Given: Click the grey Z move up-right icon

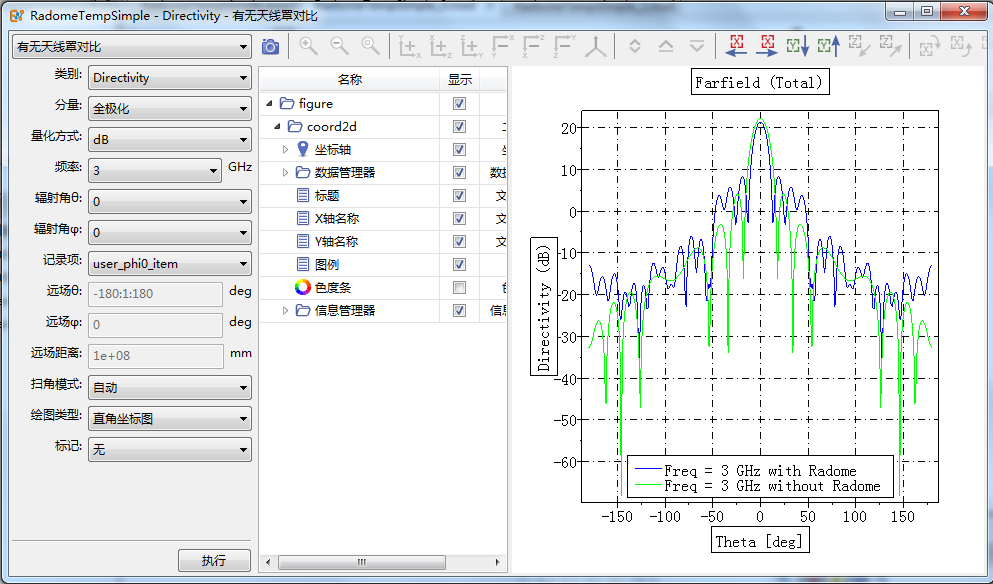Looking at the screenshot, I should coord(890,46).
